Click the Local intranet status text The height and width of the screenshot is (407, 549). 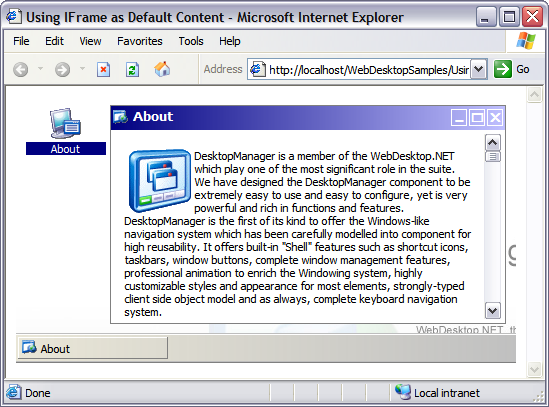click(x=447, y=393)
